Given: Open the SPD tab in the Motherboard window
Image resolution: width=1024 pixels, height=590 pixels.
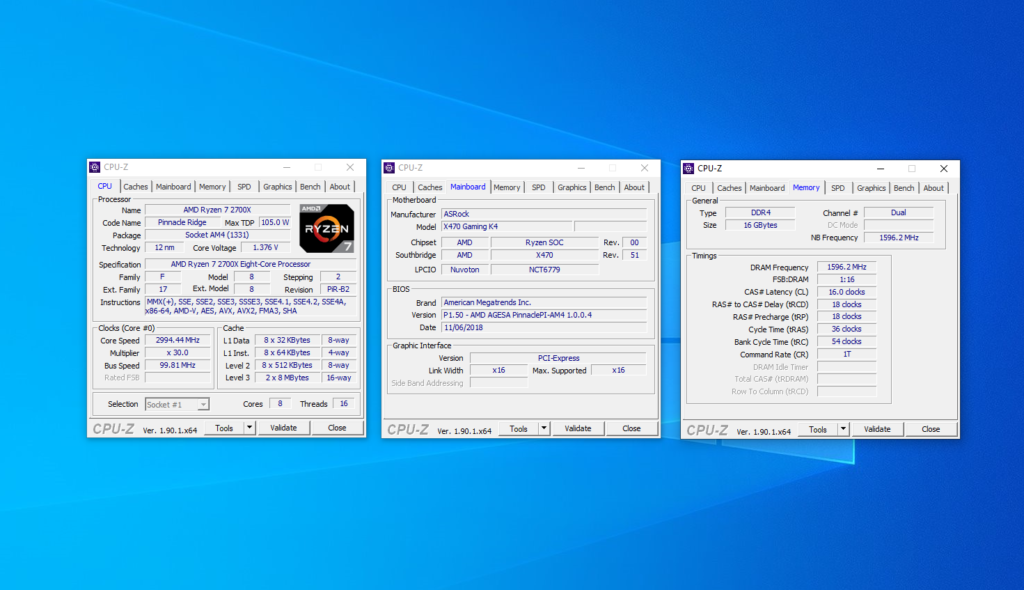Looking at the screenshot, I should click(x=538, y=187).
